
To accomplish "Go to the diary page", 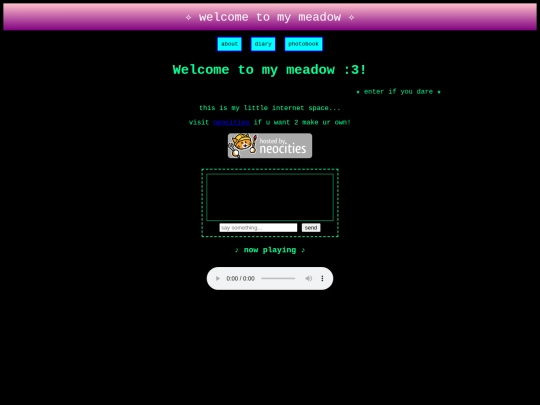I will [x=263, y=44].
